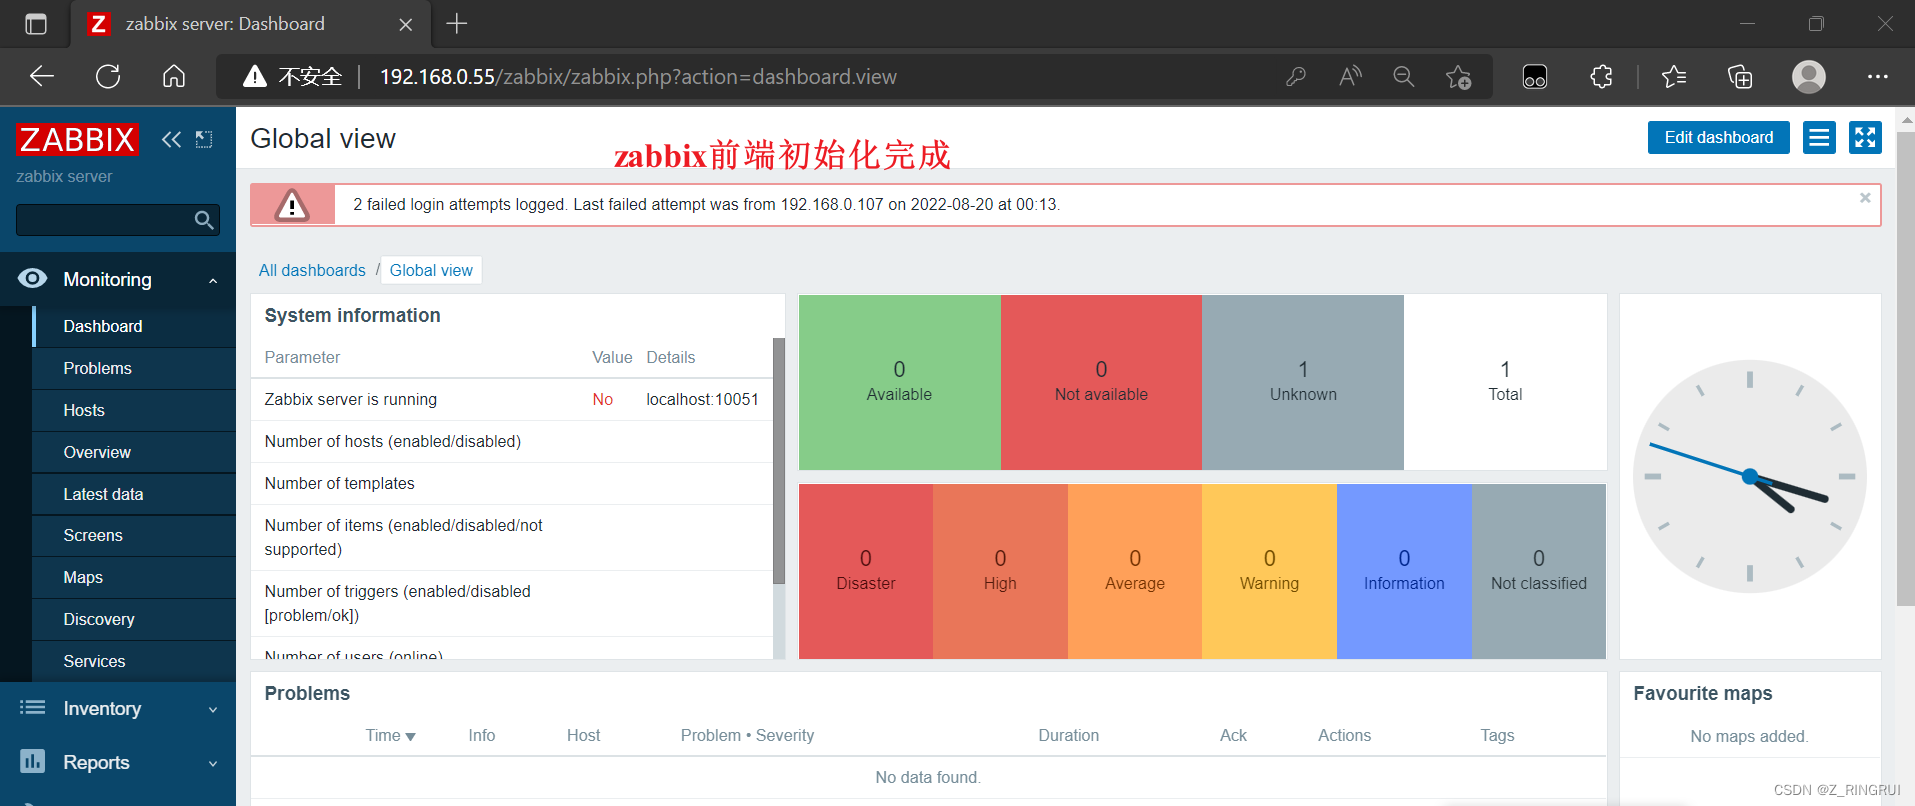The width and height of the screenshot is (1915, 806).
Task: Activate the read aloud icon
Action: [x=1350, y=76]
